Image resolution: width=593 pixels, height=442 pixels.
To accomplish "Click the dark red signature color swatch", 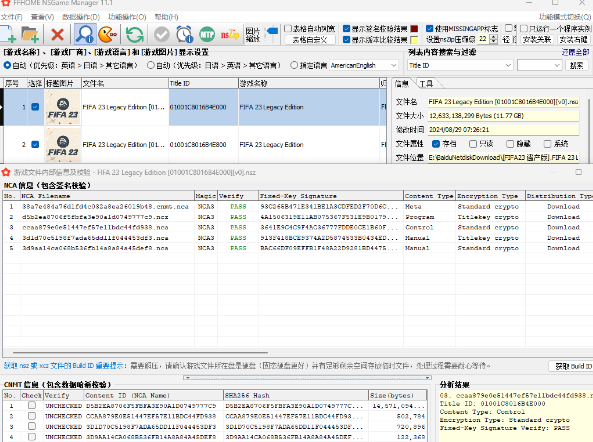I will point(414,29).
